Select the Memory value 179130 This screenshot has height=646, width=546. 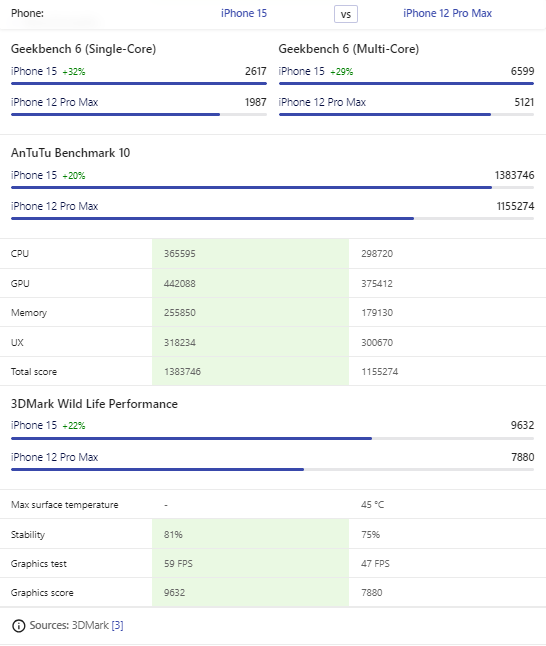pyautogui.click(x=377, y=312)
